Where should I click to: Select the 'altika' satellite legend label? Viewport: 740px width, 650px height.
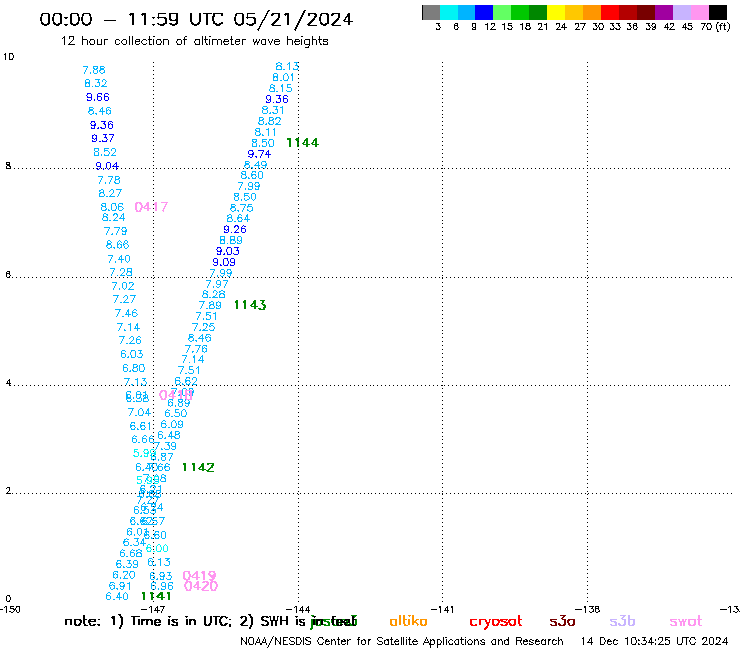tap(408, 621)
